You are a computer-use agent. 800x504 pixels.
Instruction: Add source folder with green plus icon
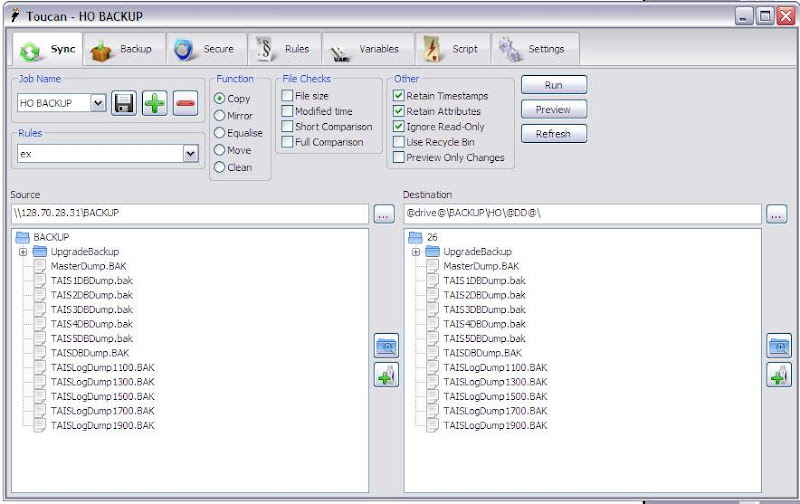tap(386, 375)
